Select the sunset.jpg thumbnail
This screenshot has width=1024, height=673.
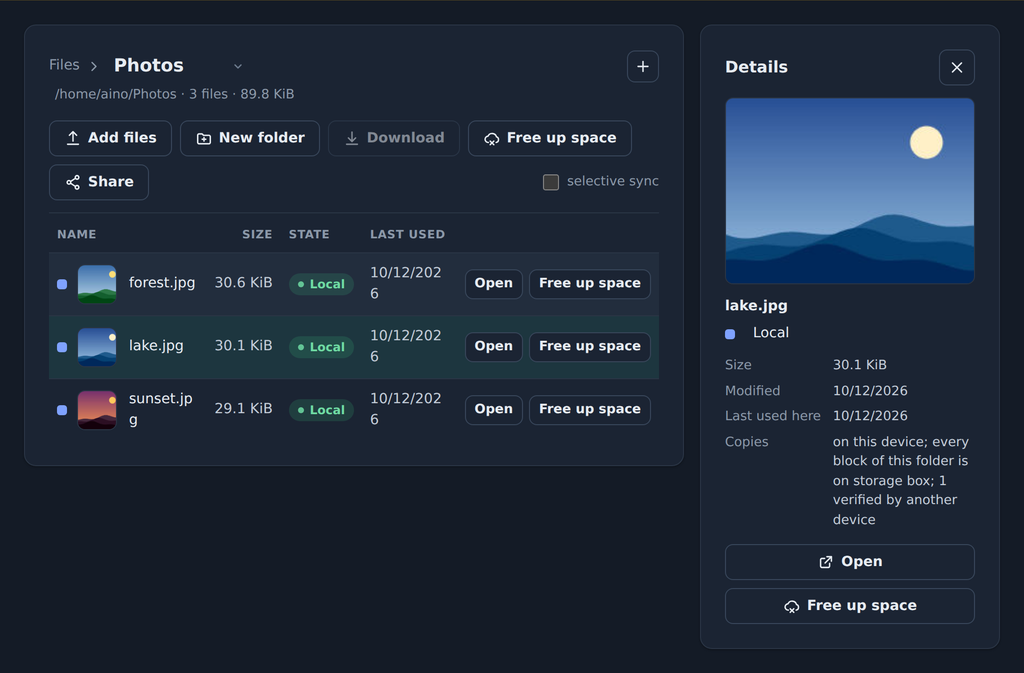97,410
